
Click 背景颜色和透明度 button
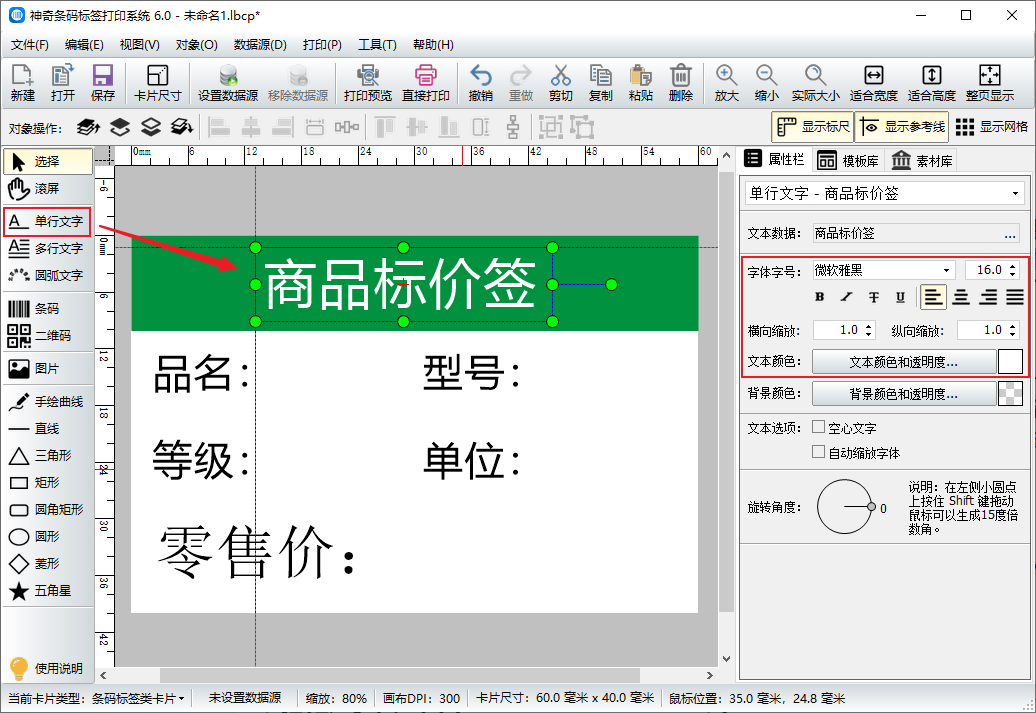903,394
